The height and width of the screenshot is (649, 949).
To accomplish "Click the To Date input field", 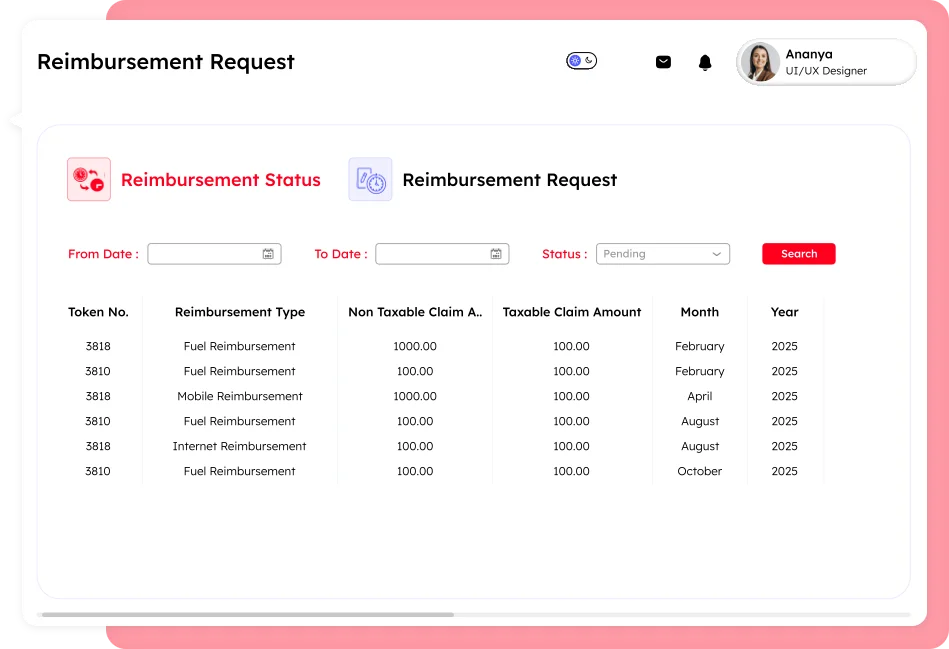I will pyautogui.click(x=433, y=254).
